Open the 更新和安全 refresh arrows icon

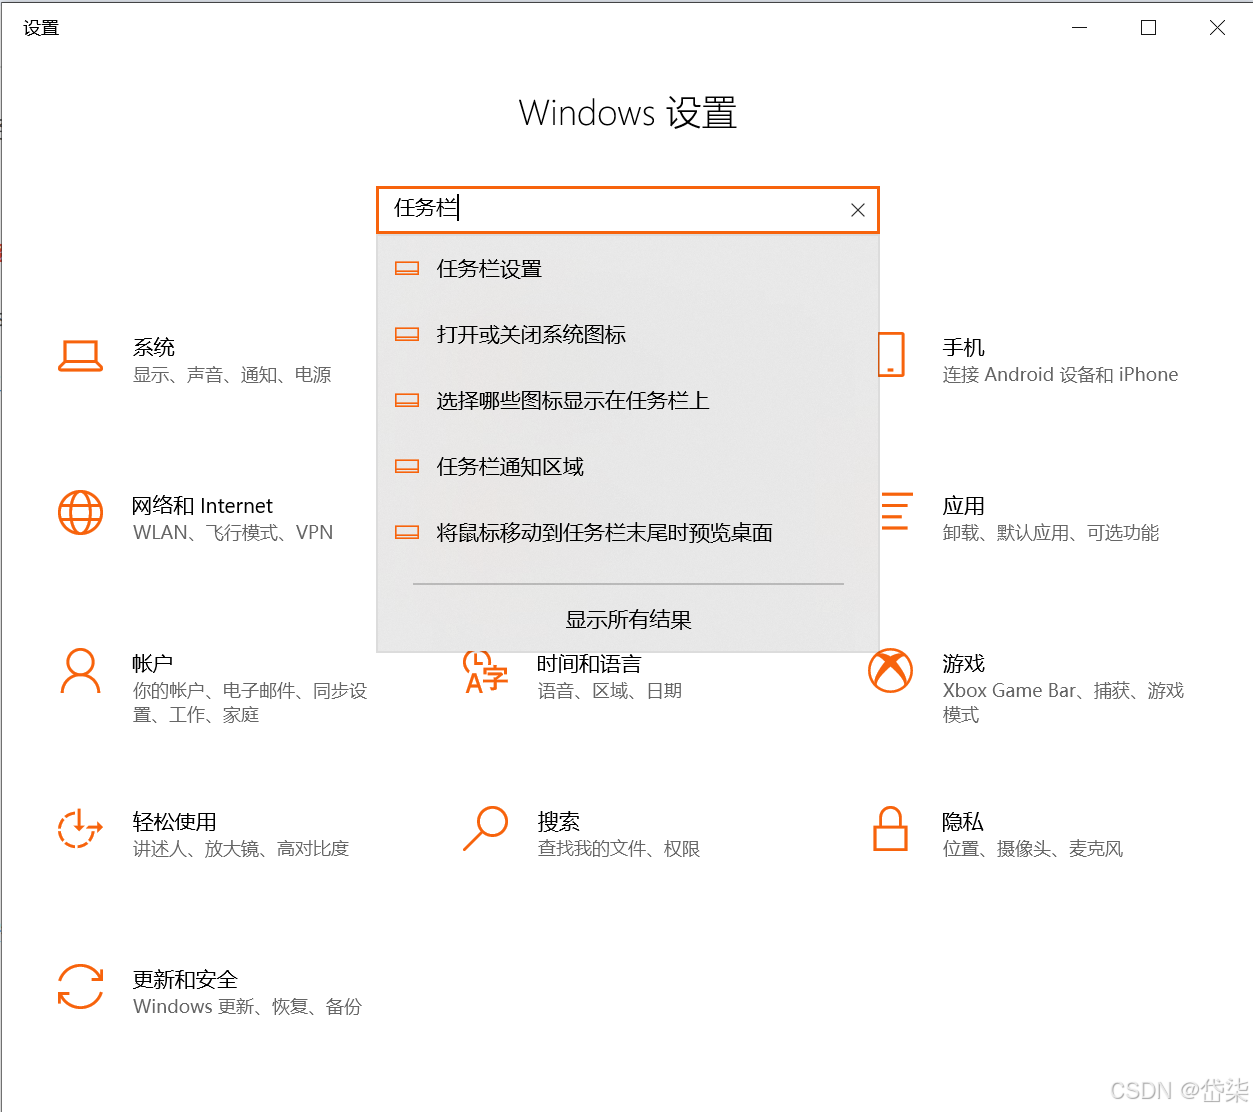tap(80, 986)
